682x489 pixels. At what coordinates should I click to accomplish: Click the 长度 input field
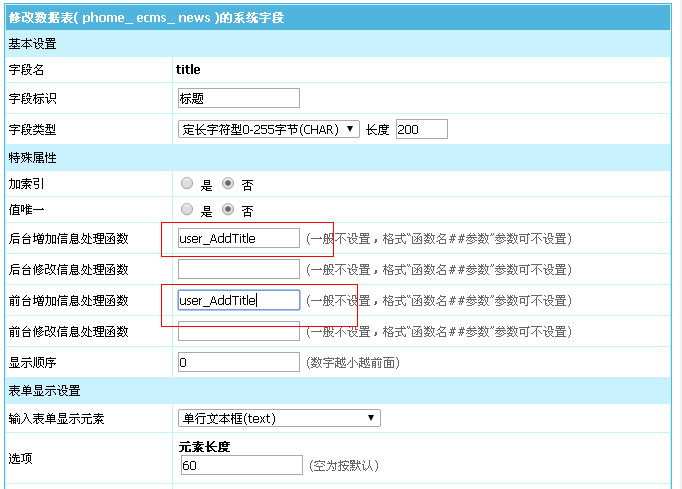point(421,129)
